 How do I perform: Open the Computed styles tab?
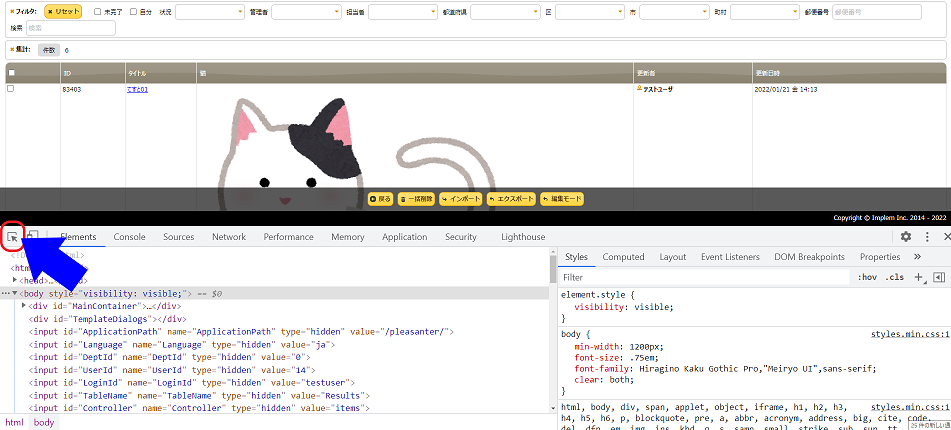tap(623, 257)
